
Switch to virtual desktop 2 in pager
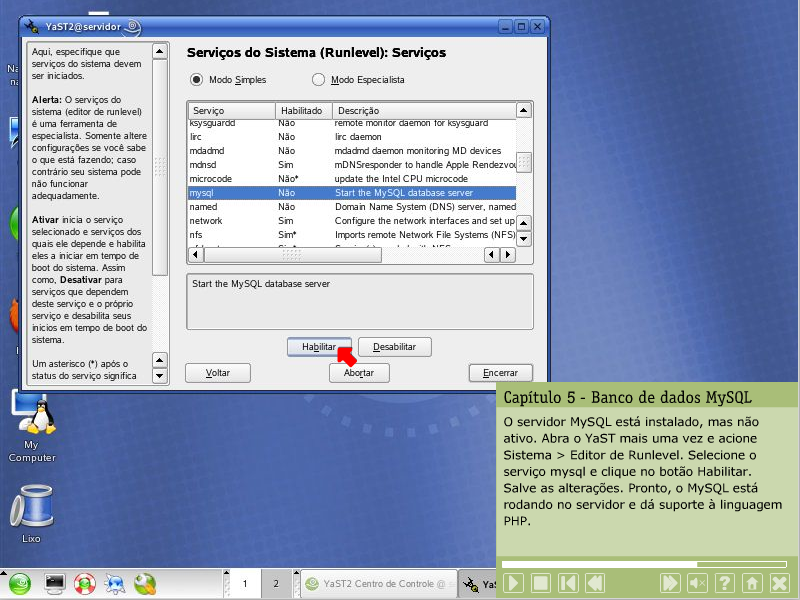275,583
